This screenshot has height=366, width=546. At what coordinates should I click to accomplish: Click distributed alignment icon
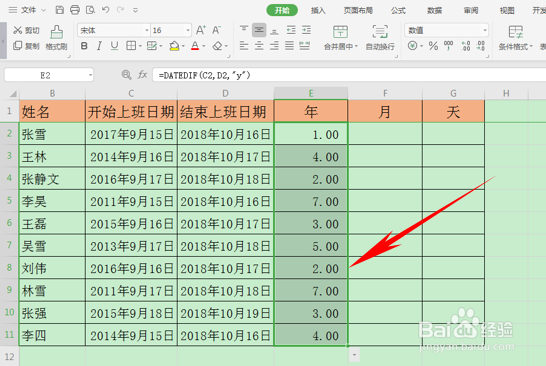click(x=305, y=46)
